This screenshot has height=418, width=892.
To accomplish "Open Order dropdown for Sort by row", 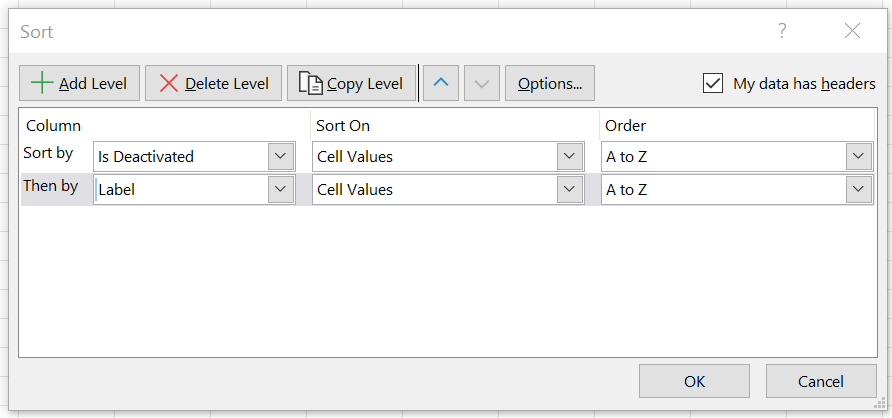I will (x=858, y=156).
